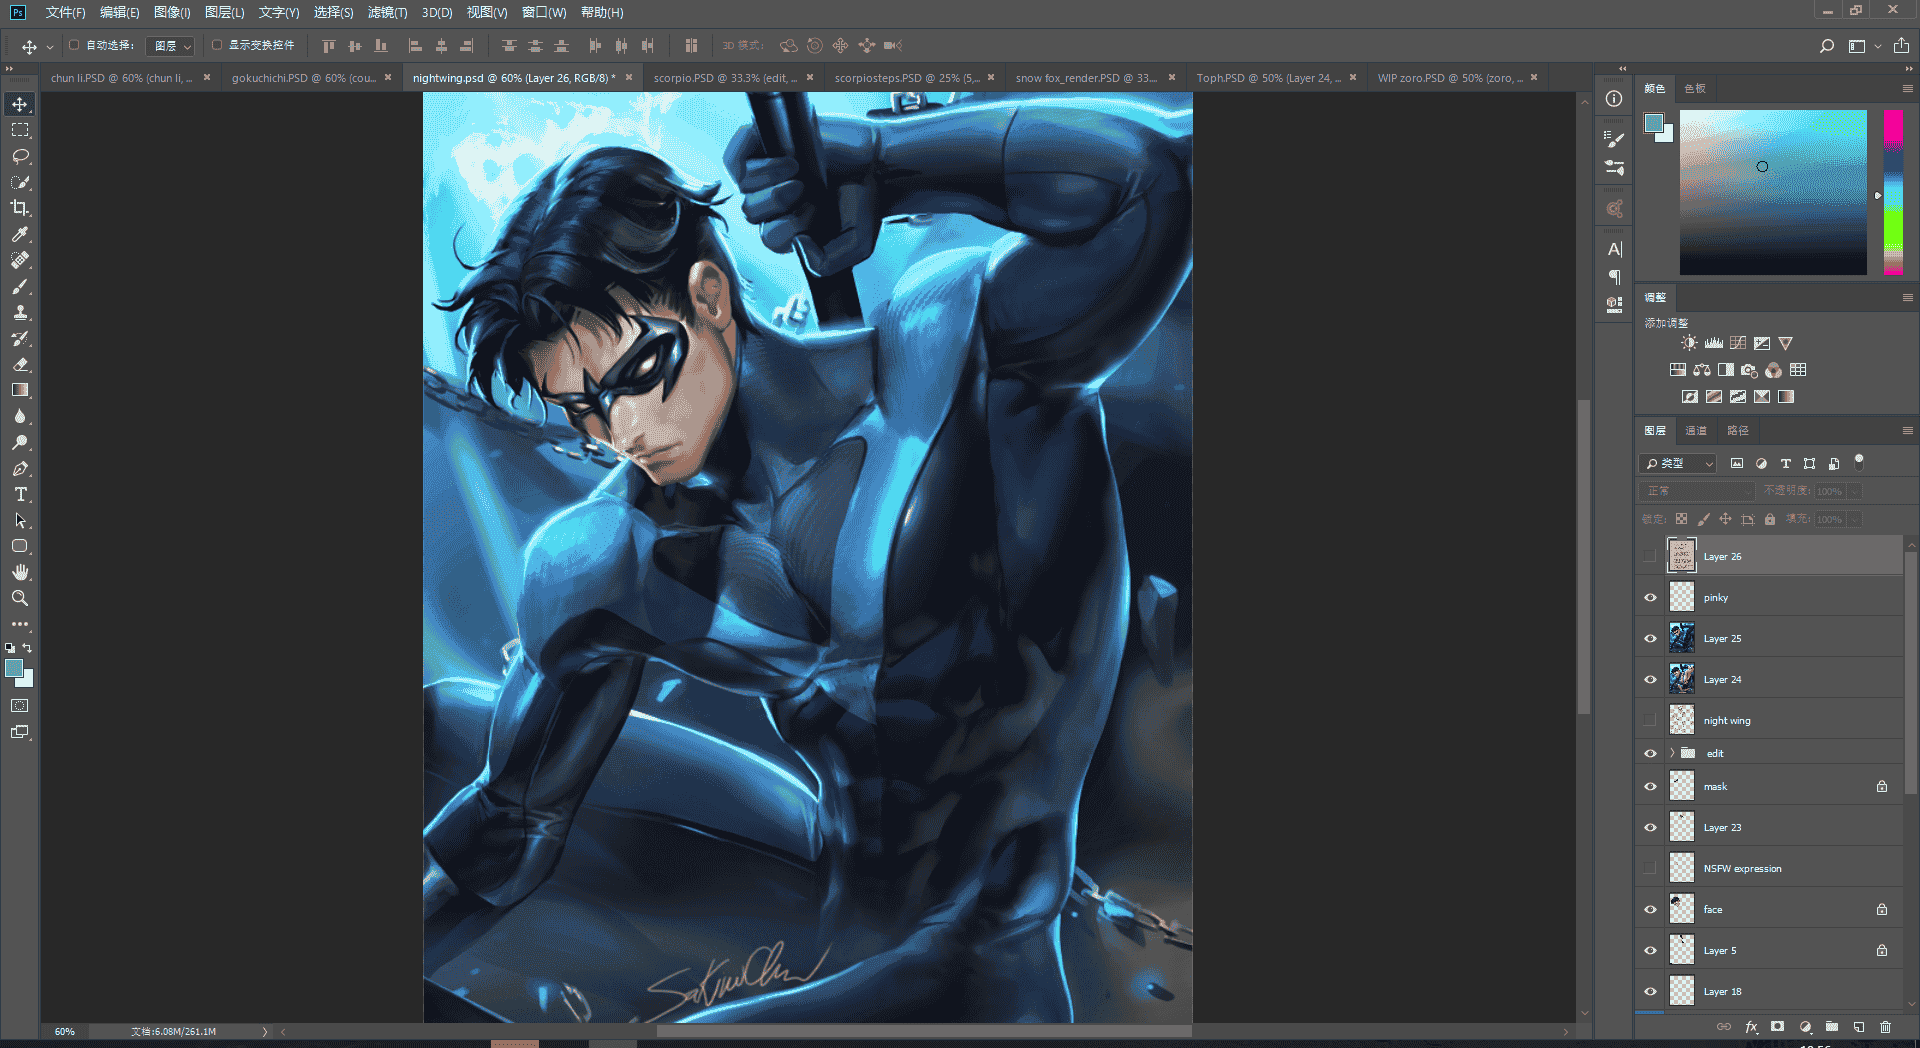Select the Eyedropper tool

(x=20, y=234)
